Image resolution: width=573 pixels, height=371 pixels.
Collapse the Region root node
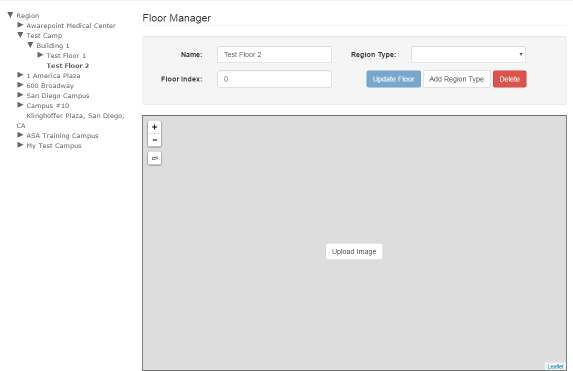(10, 15)
